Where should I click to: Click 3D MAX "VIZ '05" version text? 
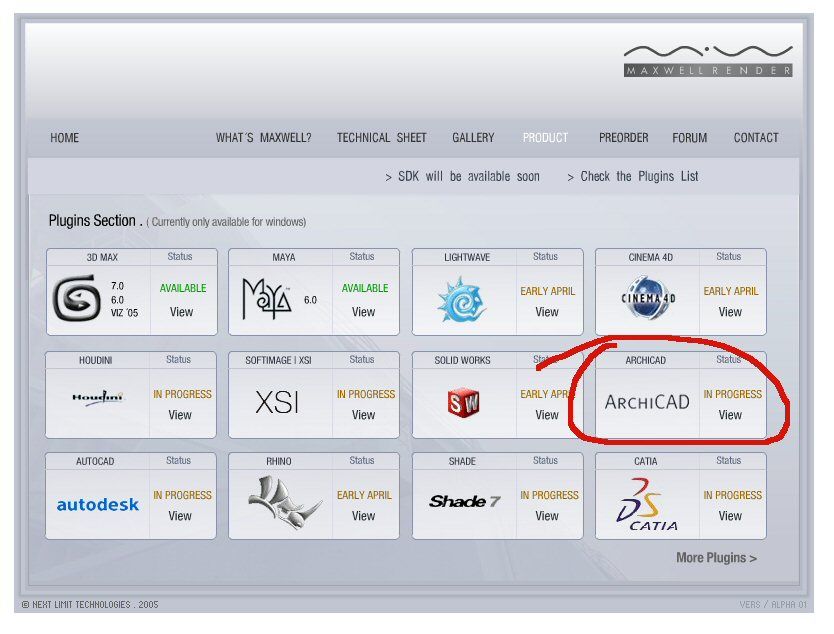tap(124, 313)
